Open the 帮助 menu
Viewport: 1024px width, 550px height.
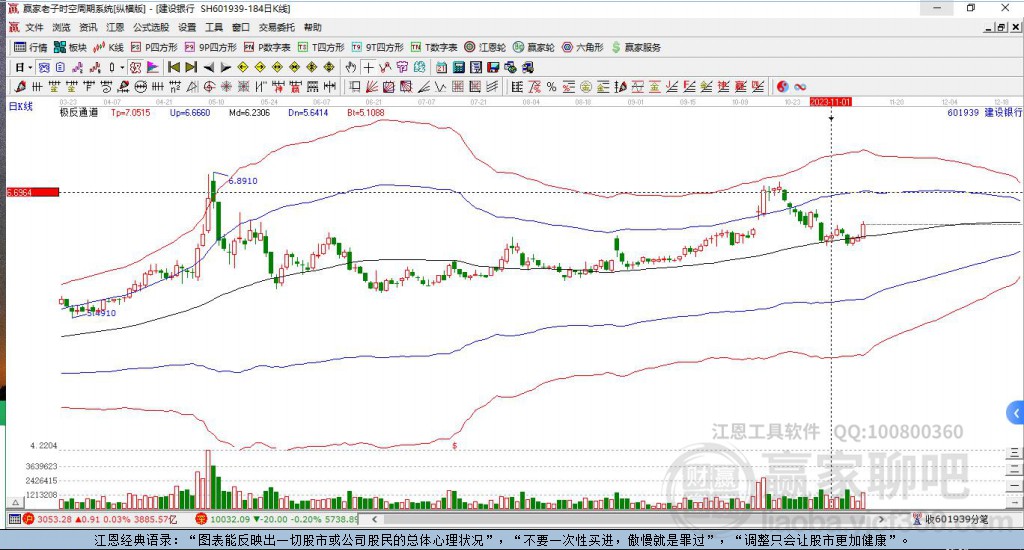(313, 27)
